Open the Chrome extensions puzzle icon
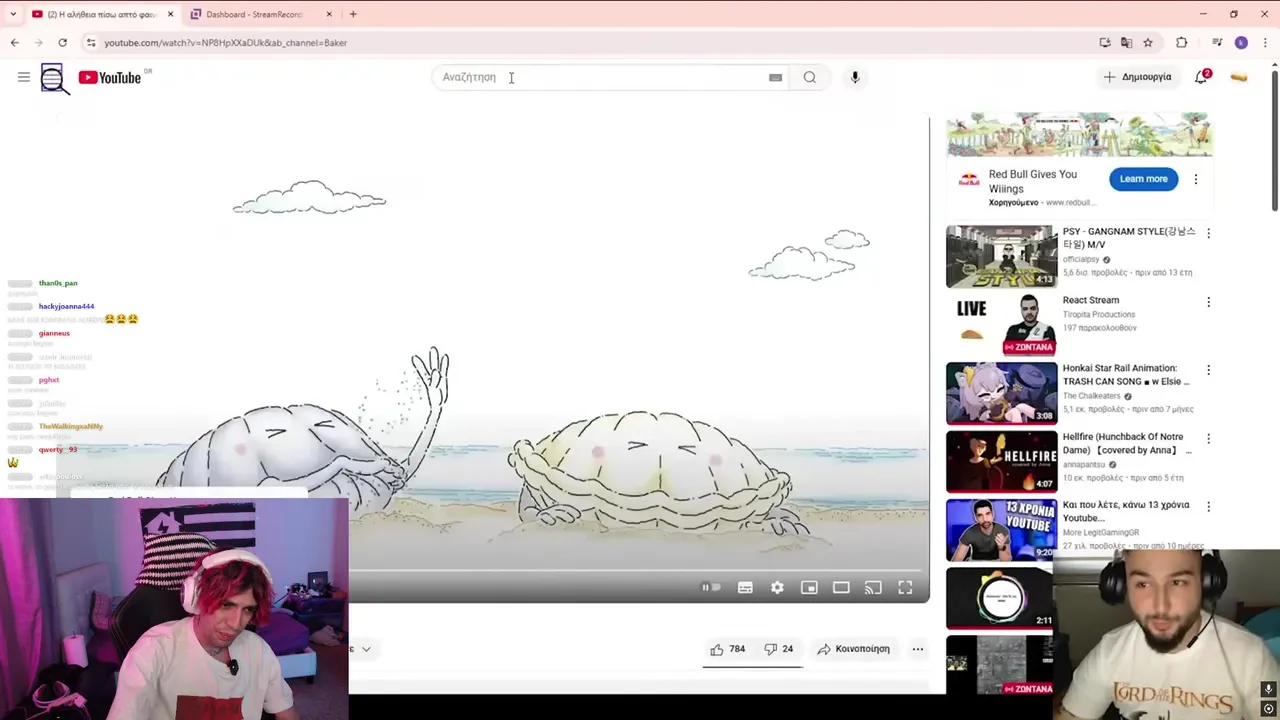Screen dimensions: 1280x720 [x=1182, y=42]
